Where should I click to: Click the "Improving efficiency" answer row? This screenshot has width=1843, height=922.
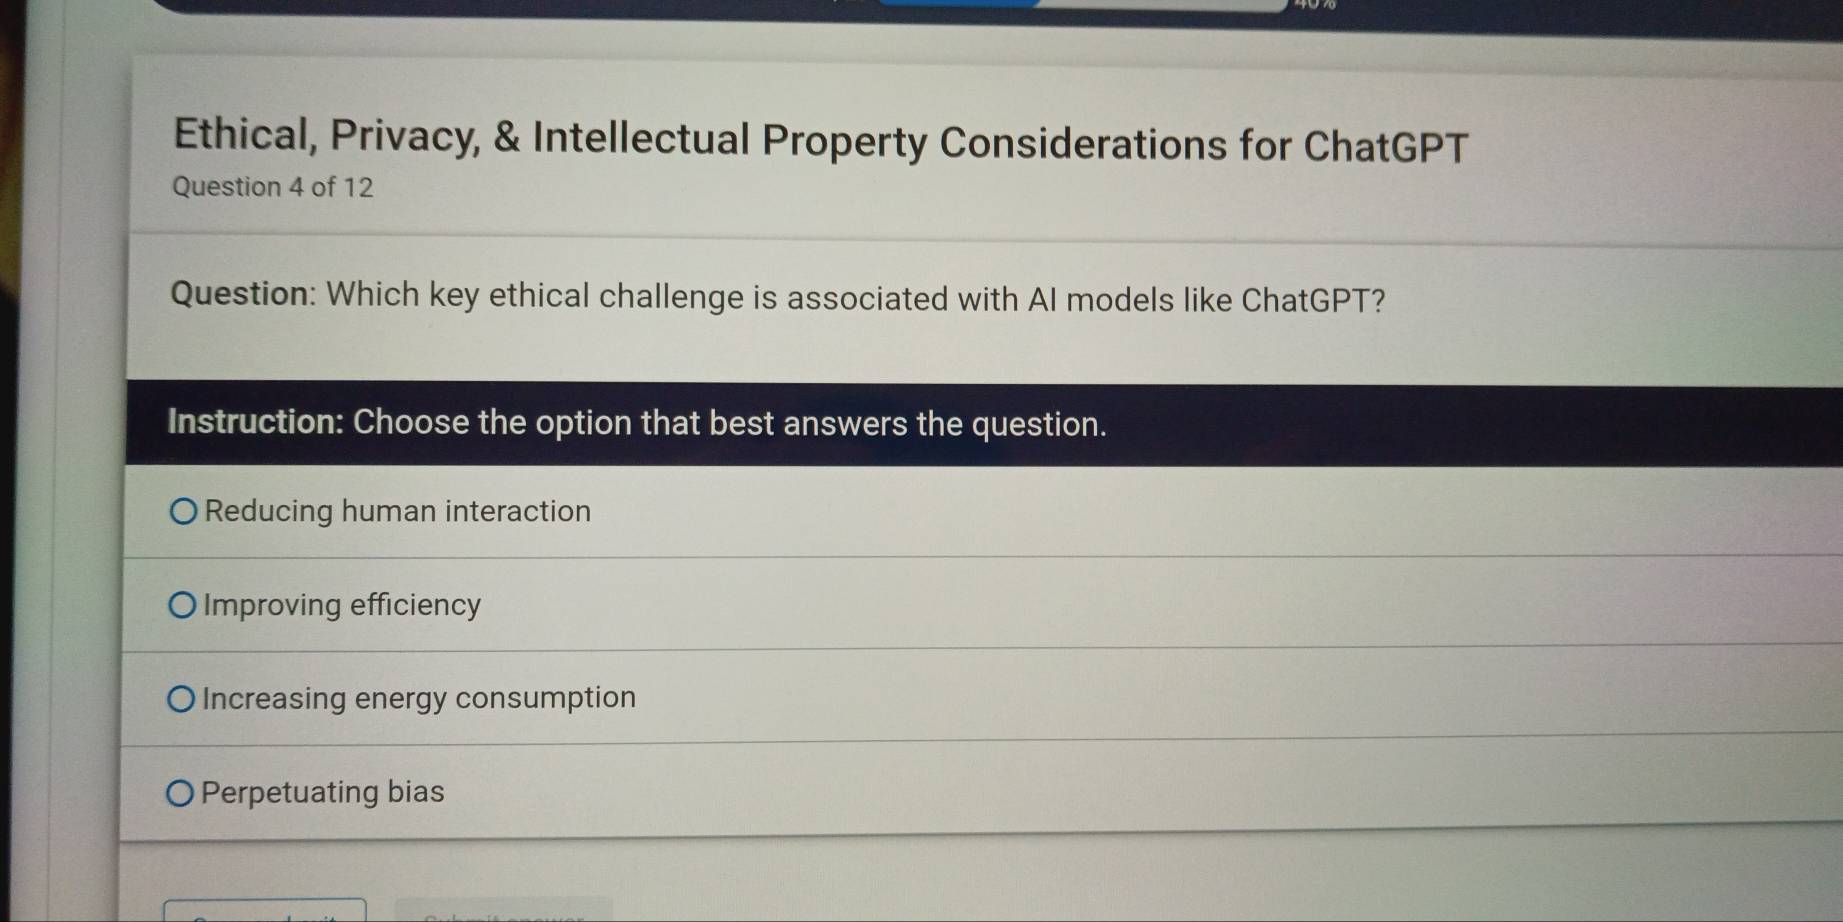coord(700,605)
